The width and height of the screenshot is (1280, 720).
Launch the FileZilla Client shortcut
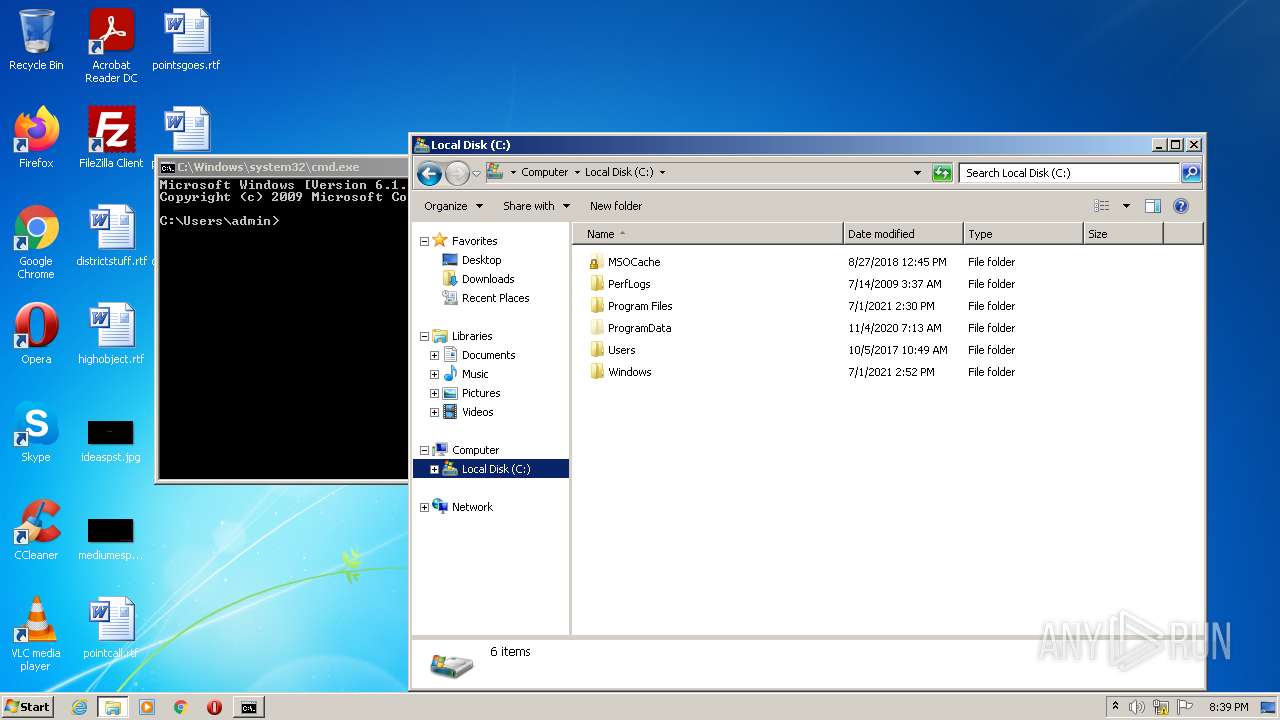pyautogui.click(x=111, y=138)
